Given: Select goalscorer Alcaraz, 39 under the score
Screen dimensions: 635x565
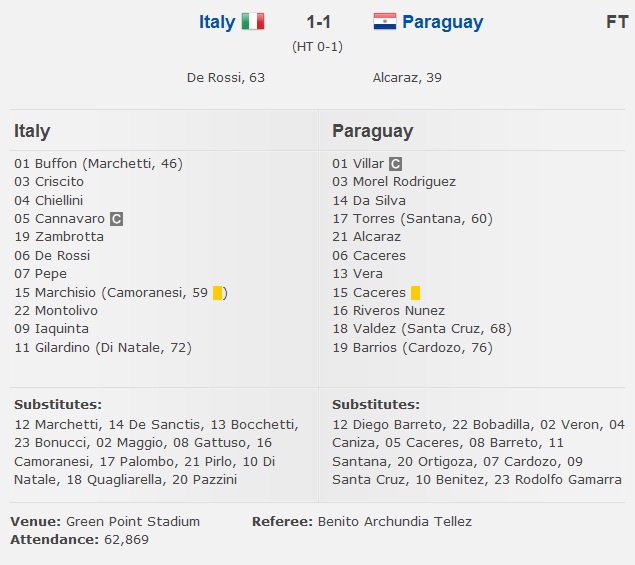Looking at the screenshot, I should [x=407, y=77].
